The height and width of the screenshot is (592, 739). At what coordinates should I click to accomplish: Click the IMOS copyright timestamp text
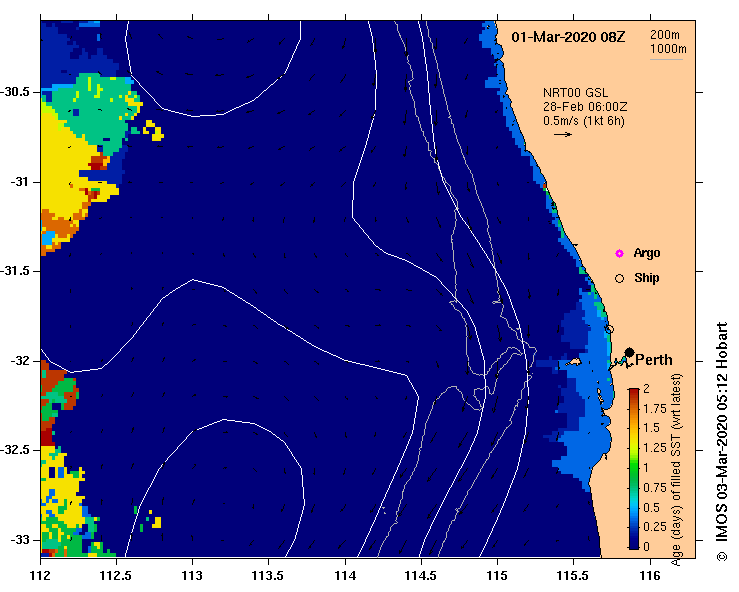click(721, 441)
